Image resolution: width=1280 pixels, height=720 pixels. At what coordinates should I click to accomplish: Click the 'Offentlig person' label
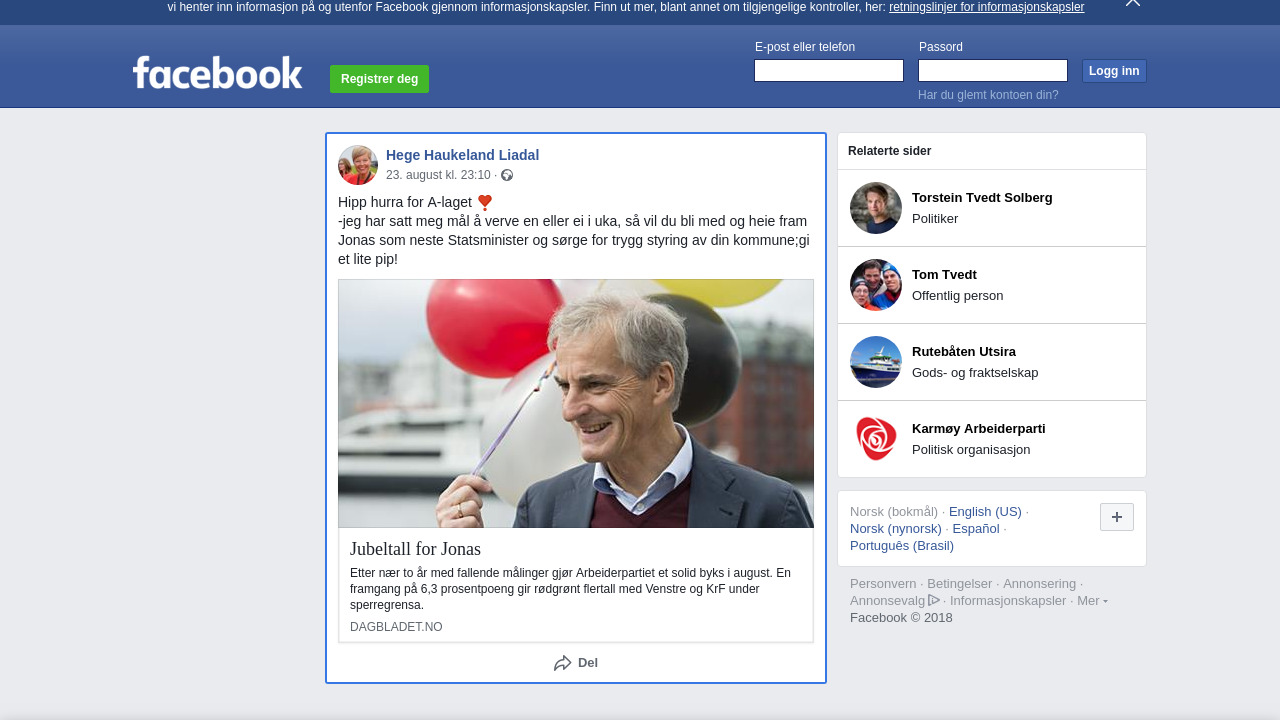coord(958,296)
